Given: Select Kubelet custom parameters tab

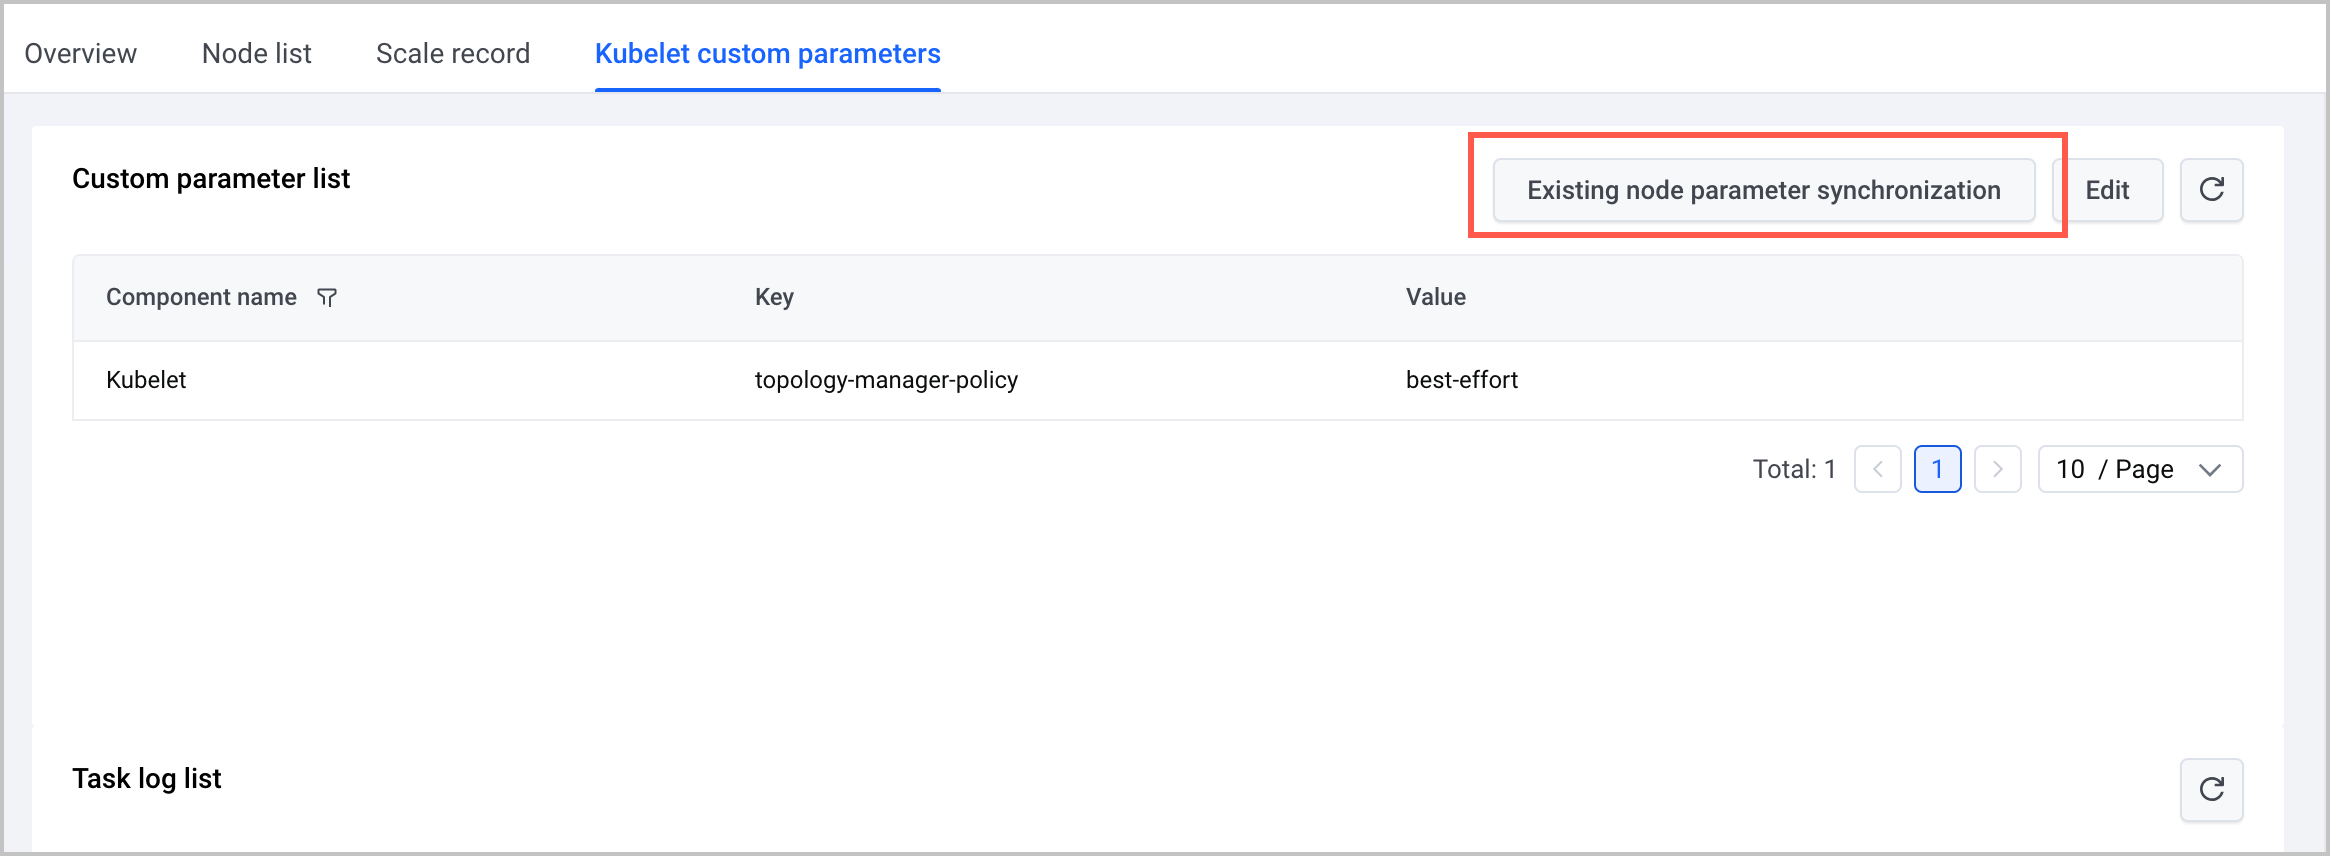Looking at the screenshot, I should pyautogui.click(x=767, y=53).
